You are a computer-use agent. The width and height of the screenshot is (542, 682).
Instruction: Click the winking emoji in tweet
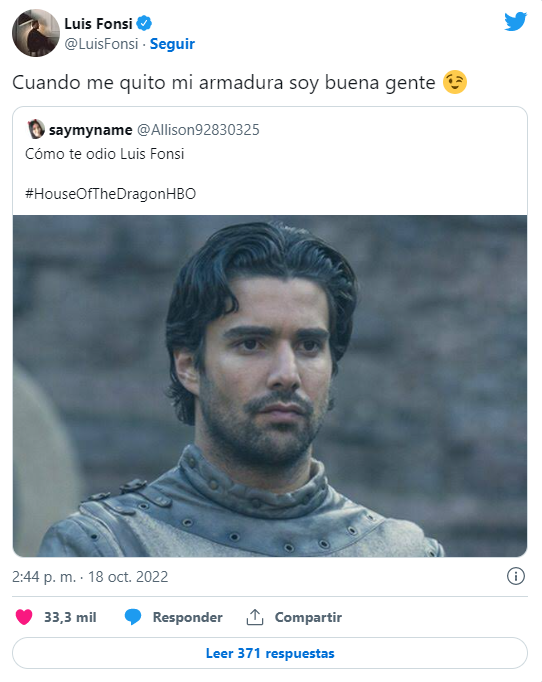455,82
